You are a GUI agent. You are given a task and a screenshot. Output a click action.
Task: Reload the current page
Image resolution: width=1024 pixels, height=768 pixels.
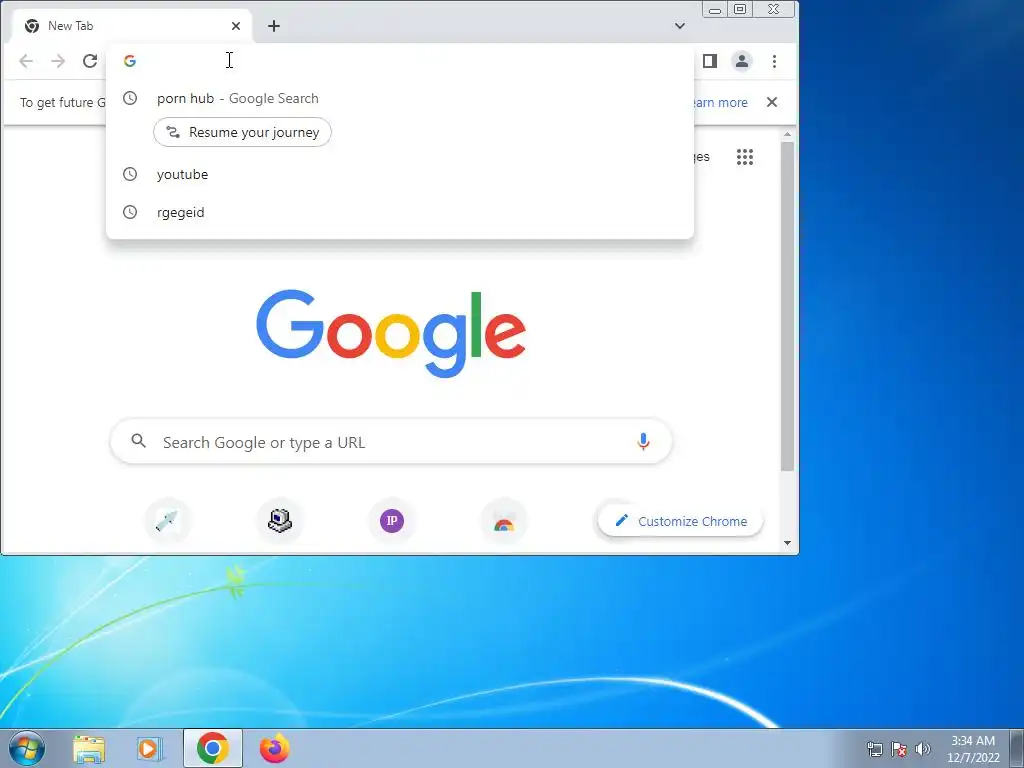[x=90, y=61]
